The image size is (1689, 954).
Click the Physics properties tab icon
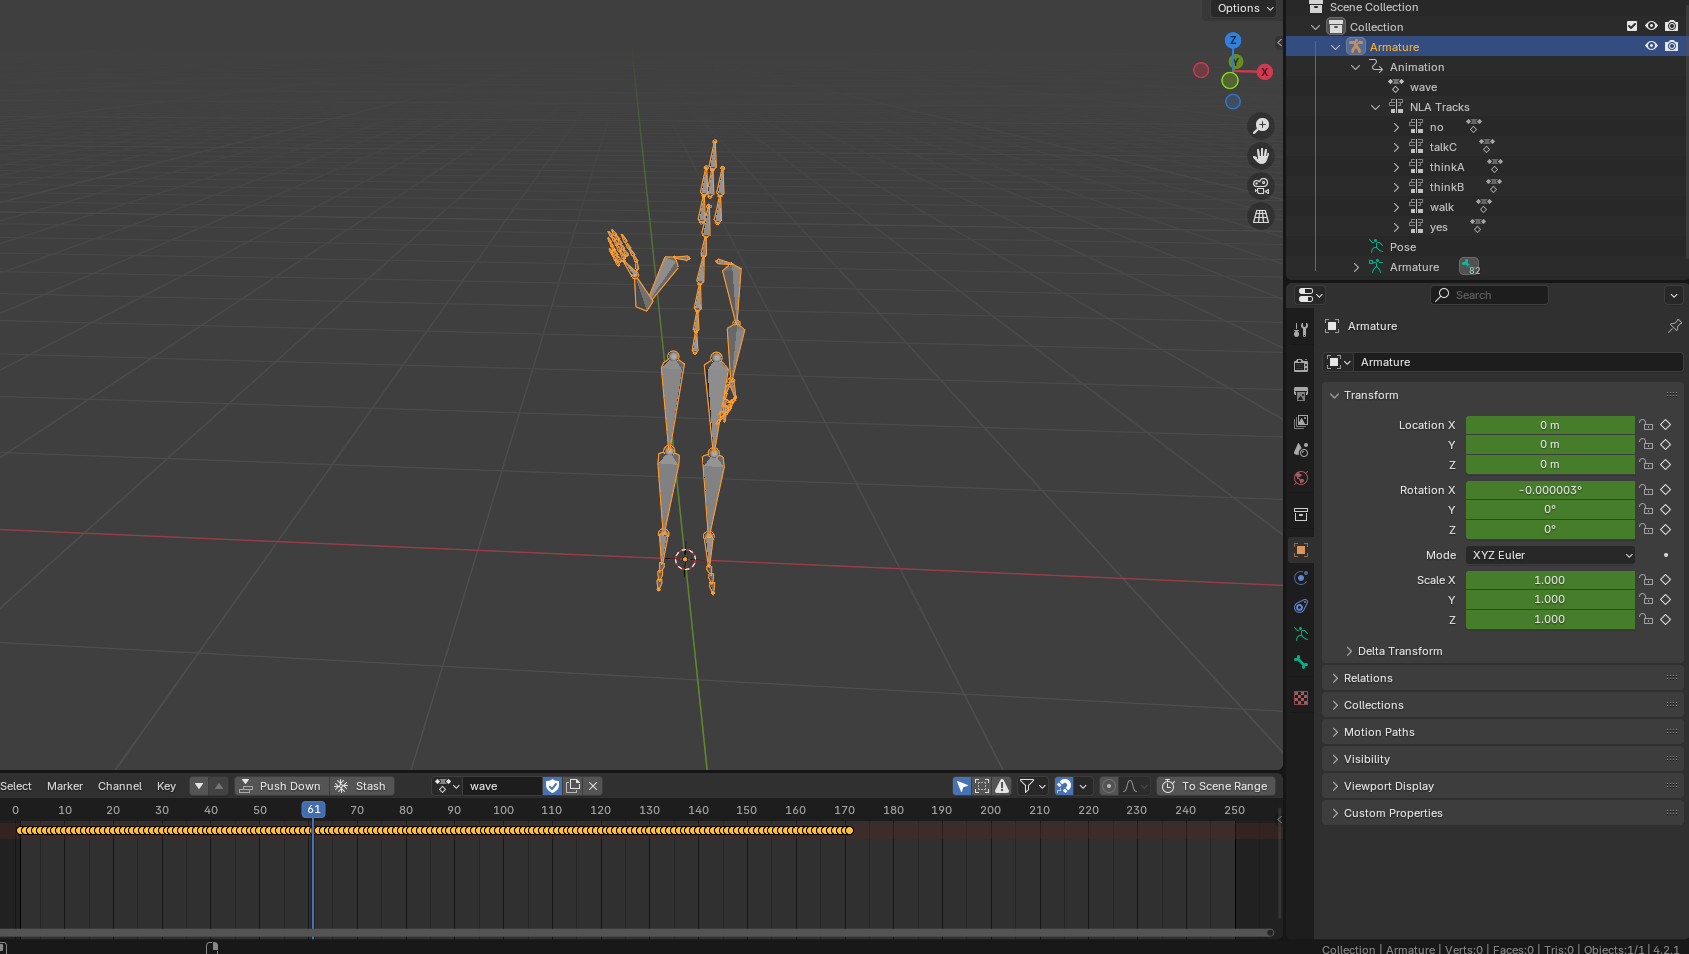pos(1301,578)
